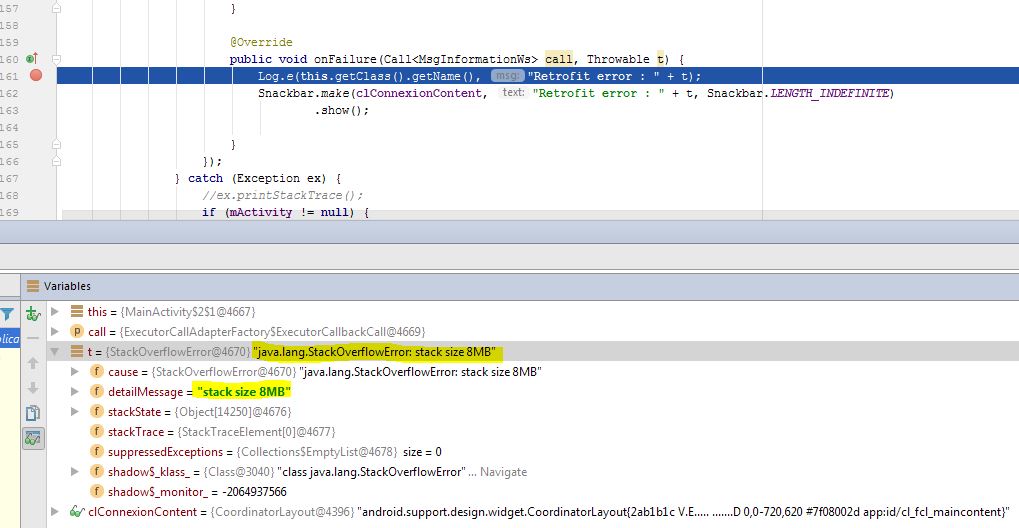Click the blue filter funnel icon
The height and width of the screenshot is (528, 1019).
(x=6, y=315)
